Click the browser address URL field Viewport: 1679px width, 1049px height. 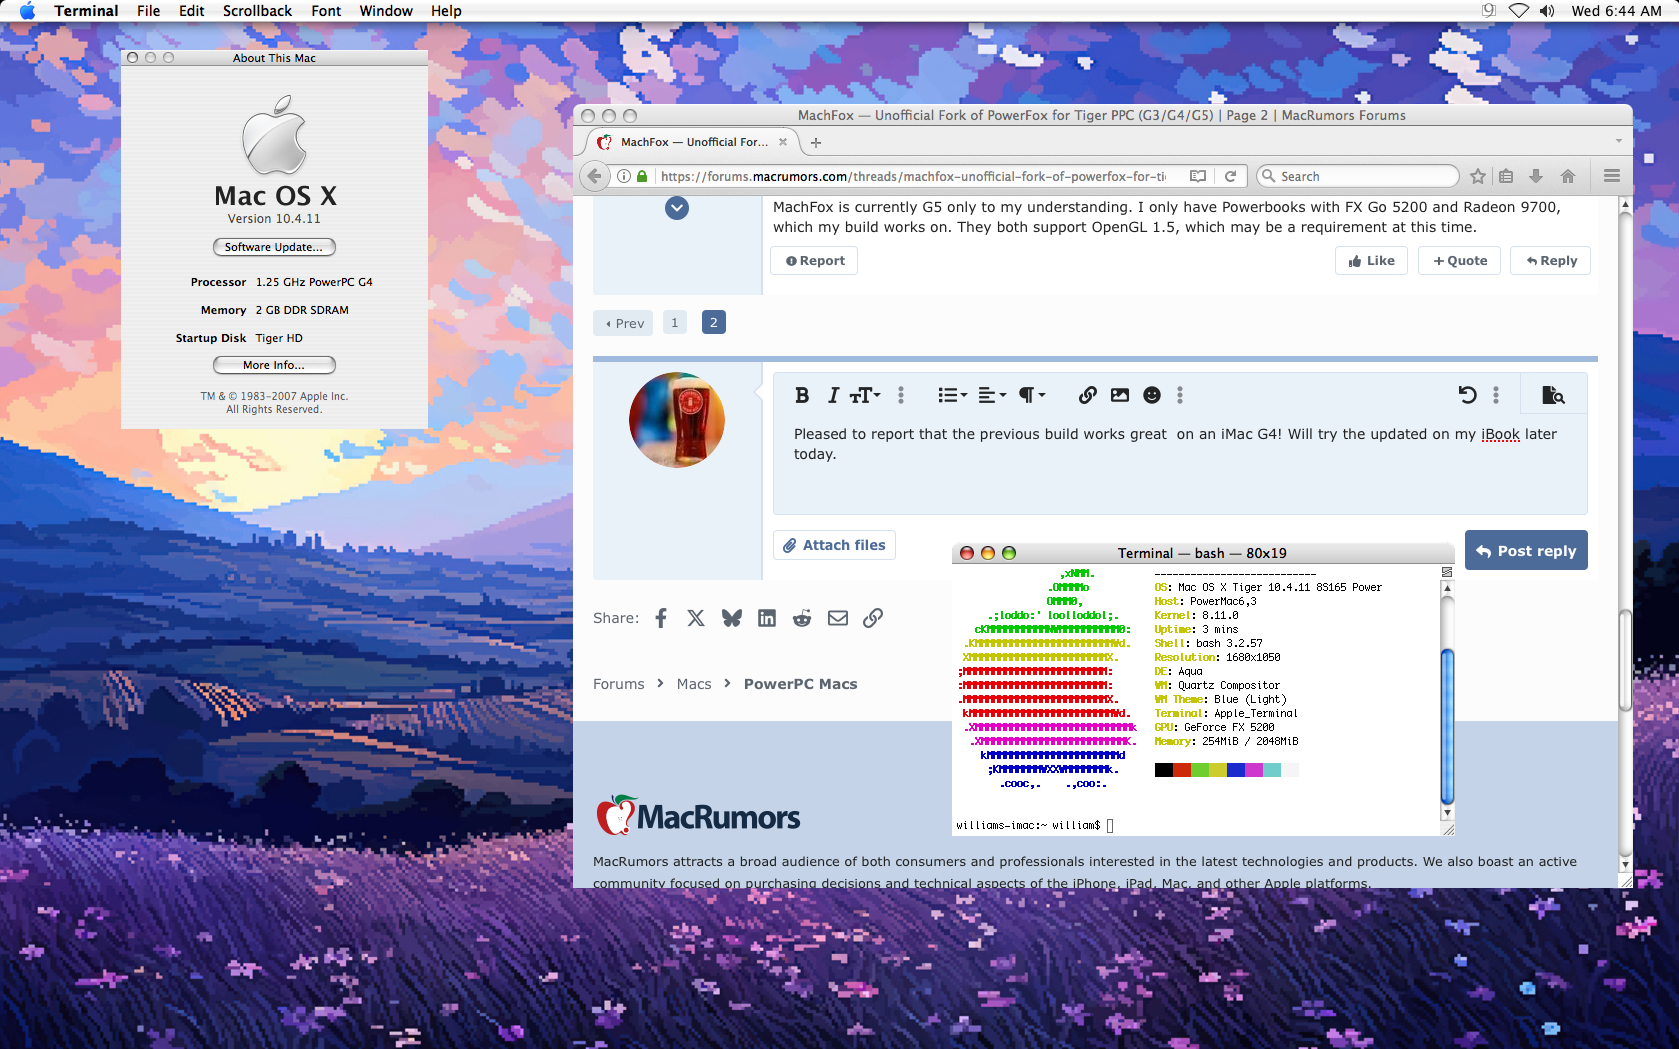(x=913, y=176)
